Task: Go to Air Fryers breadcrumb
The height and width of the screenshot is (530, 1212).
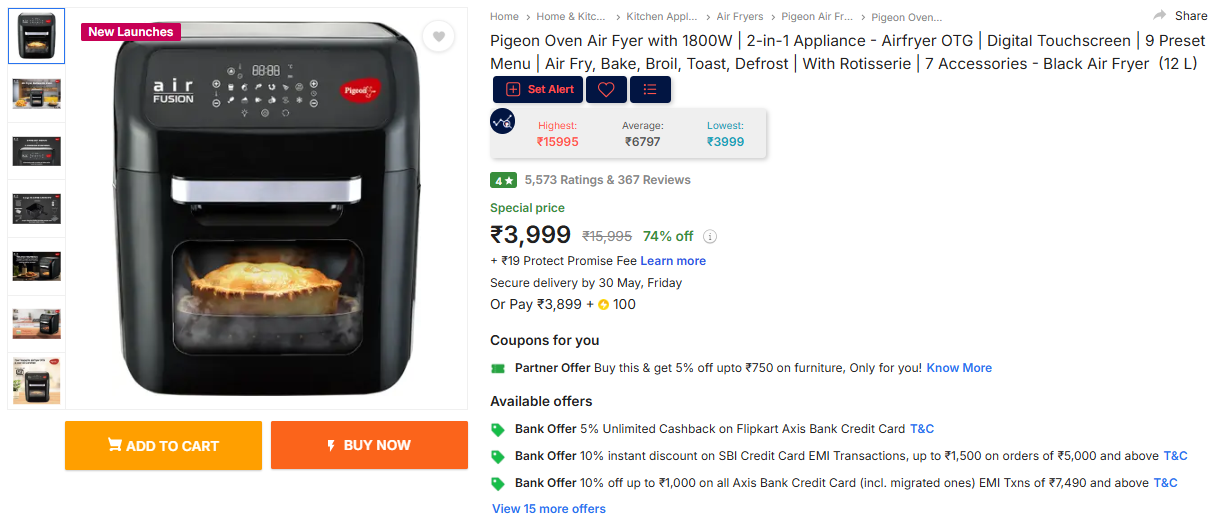Action: [739, 17]
